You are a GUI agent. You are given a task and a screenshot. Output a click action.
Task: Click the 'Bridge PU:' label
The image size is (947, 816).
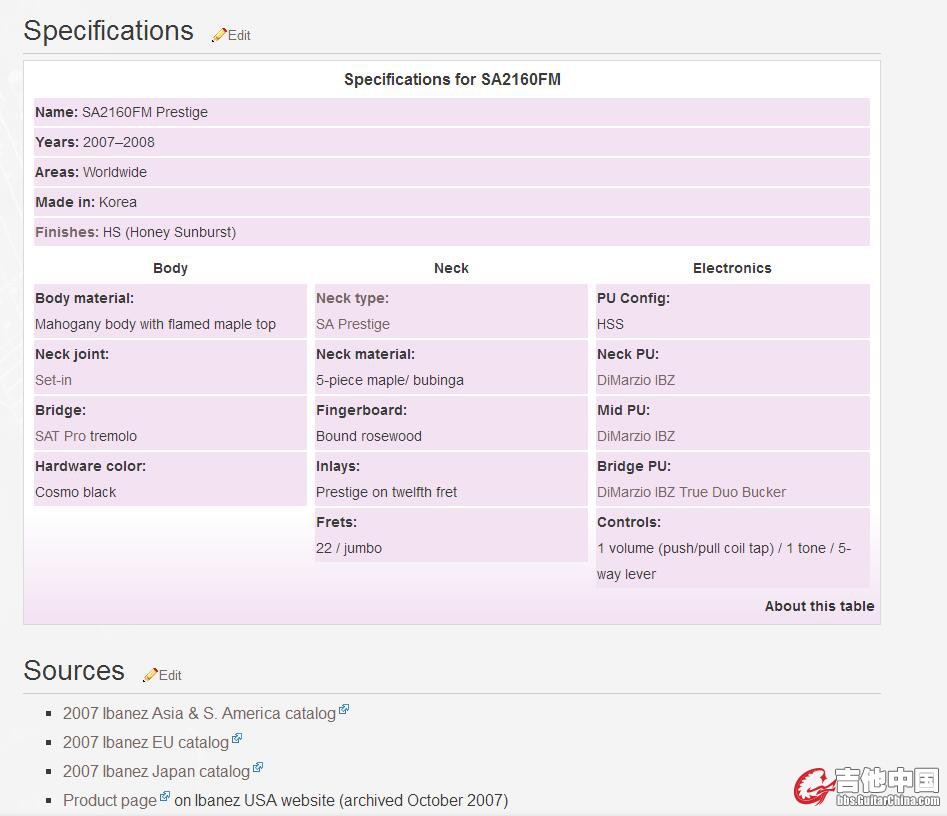(634, 466)
